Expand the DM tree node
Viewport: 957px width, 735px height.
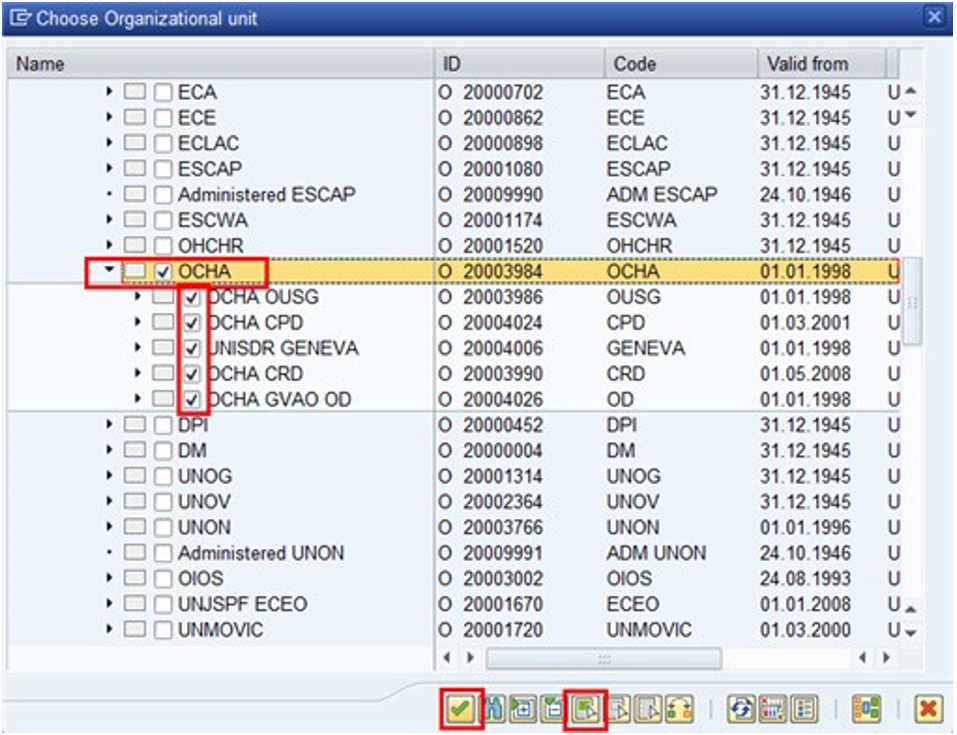[x=109, y=449]
